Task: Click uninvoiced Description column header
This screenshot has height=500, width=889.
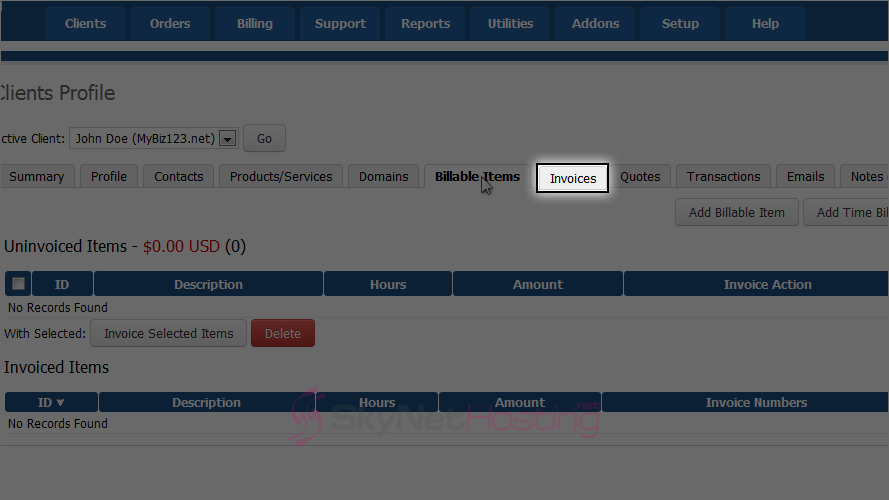Action: point(208,284)
